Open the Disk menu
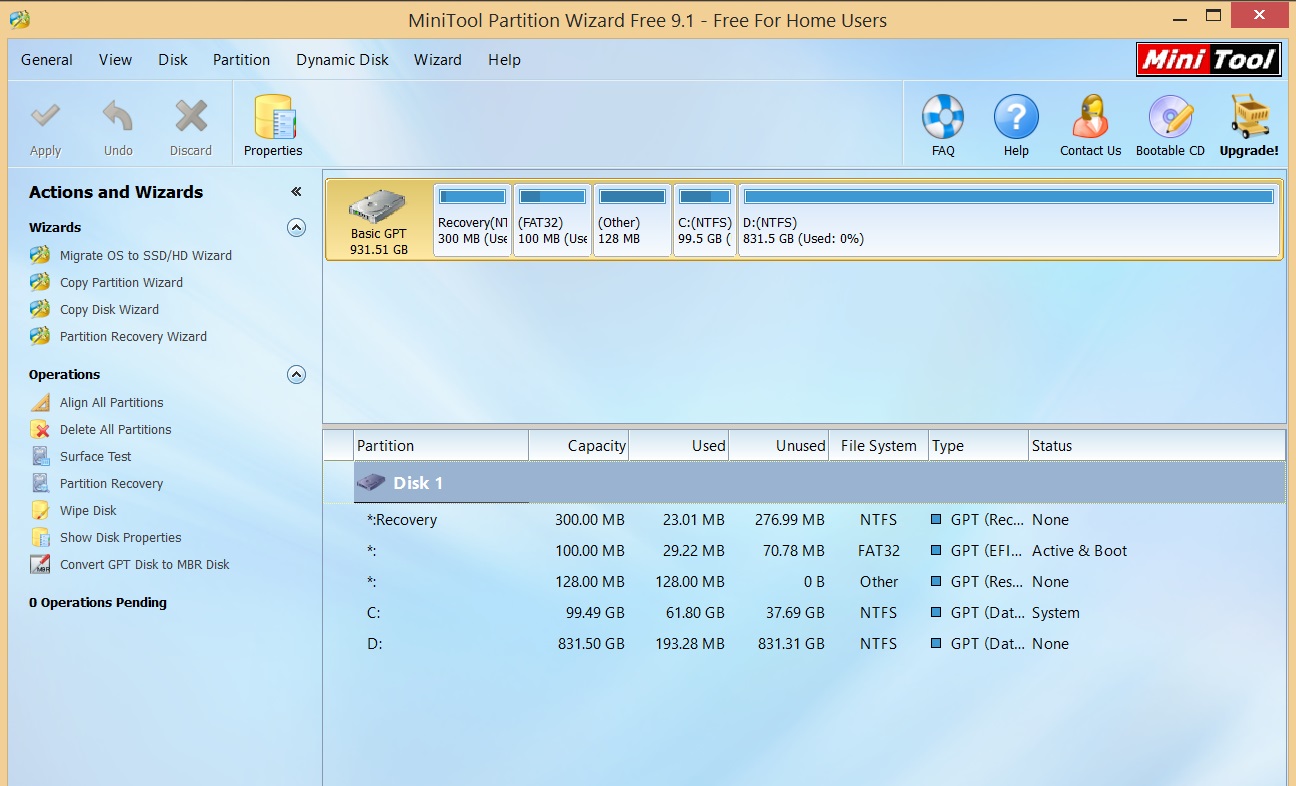The width and height of the screenshot is (1296, 786). tap(173, 60)
